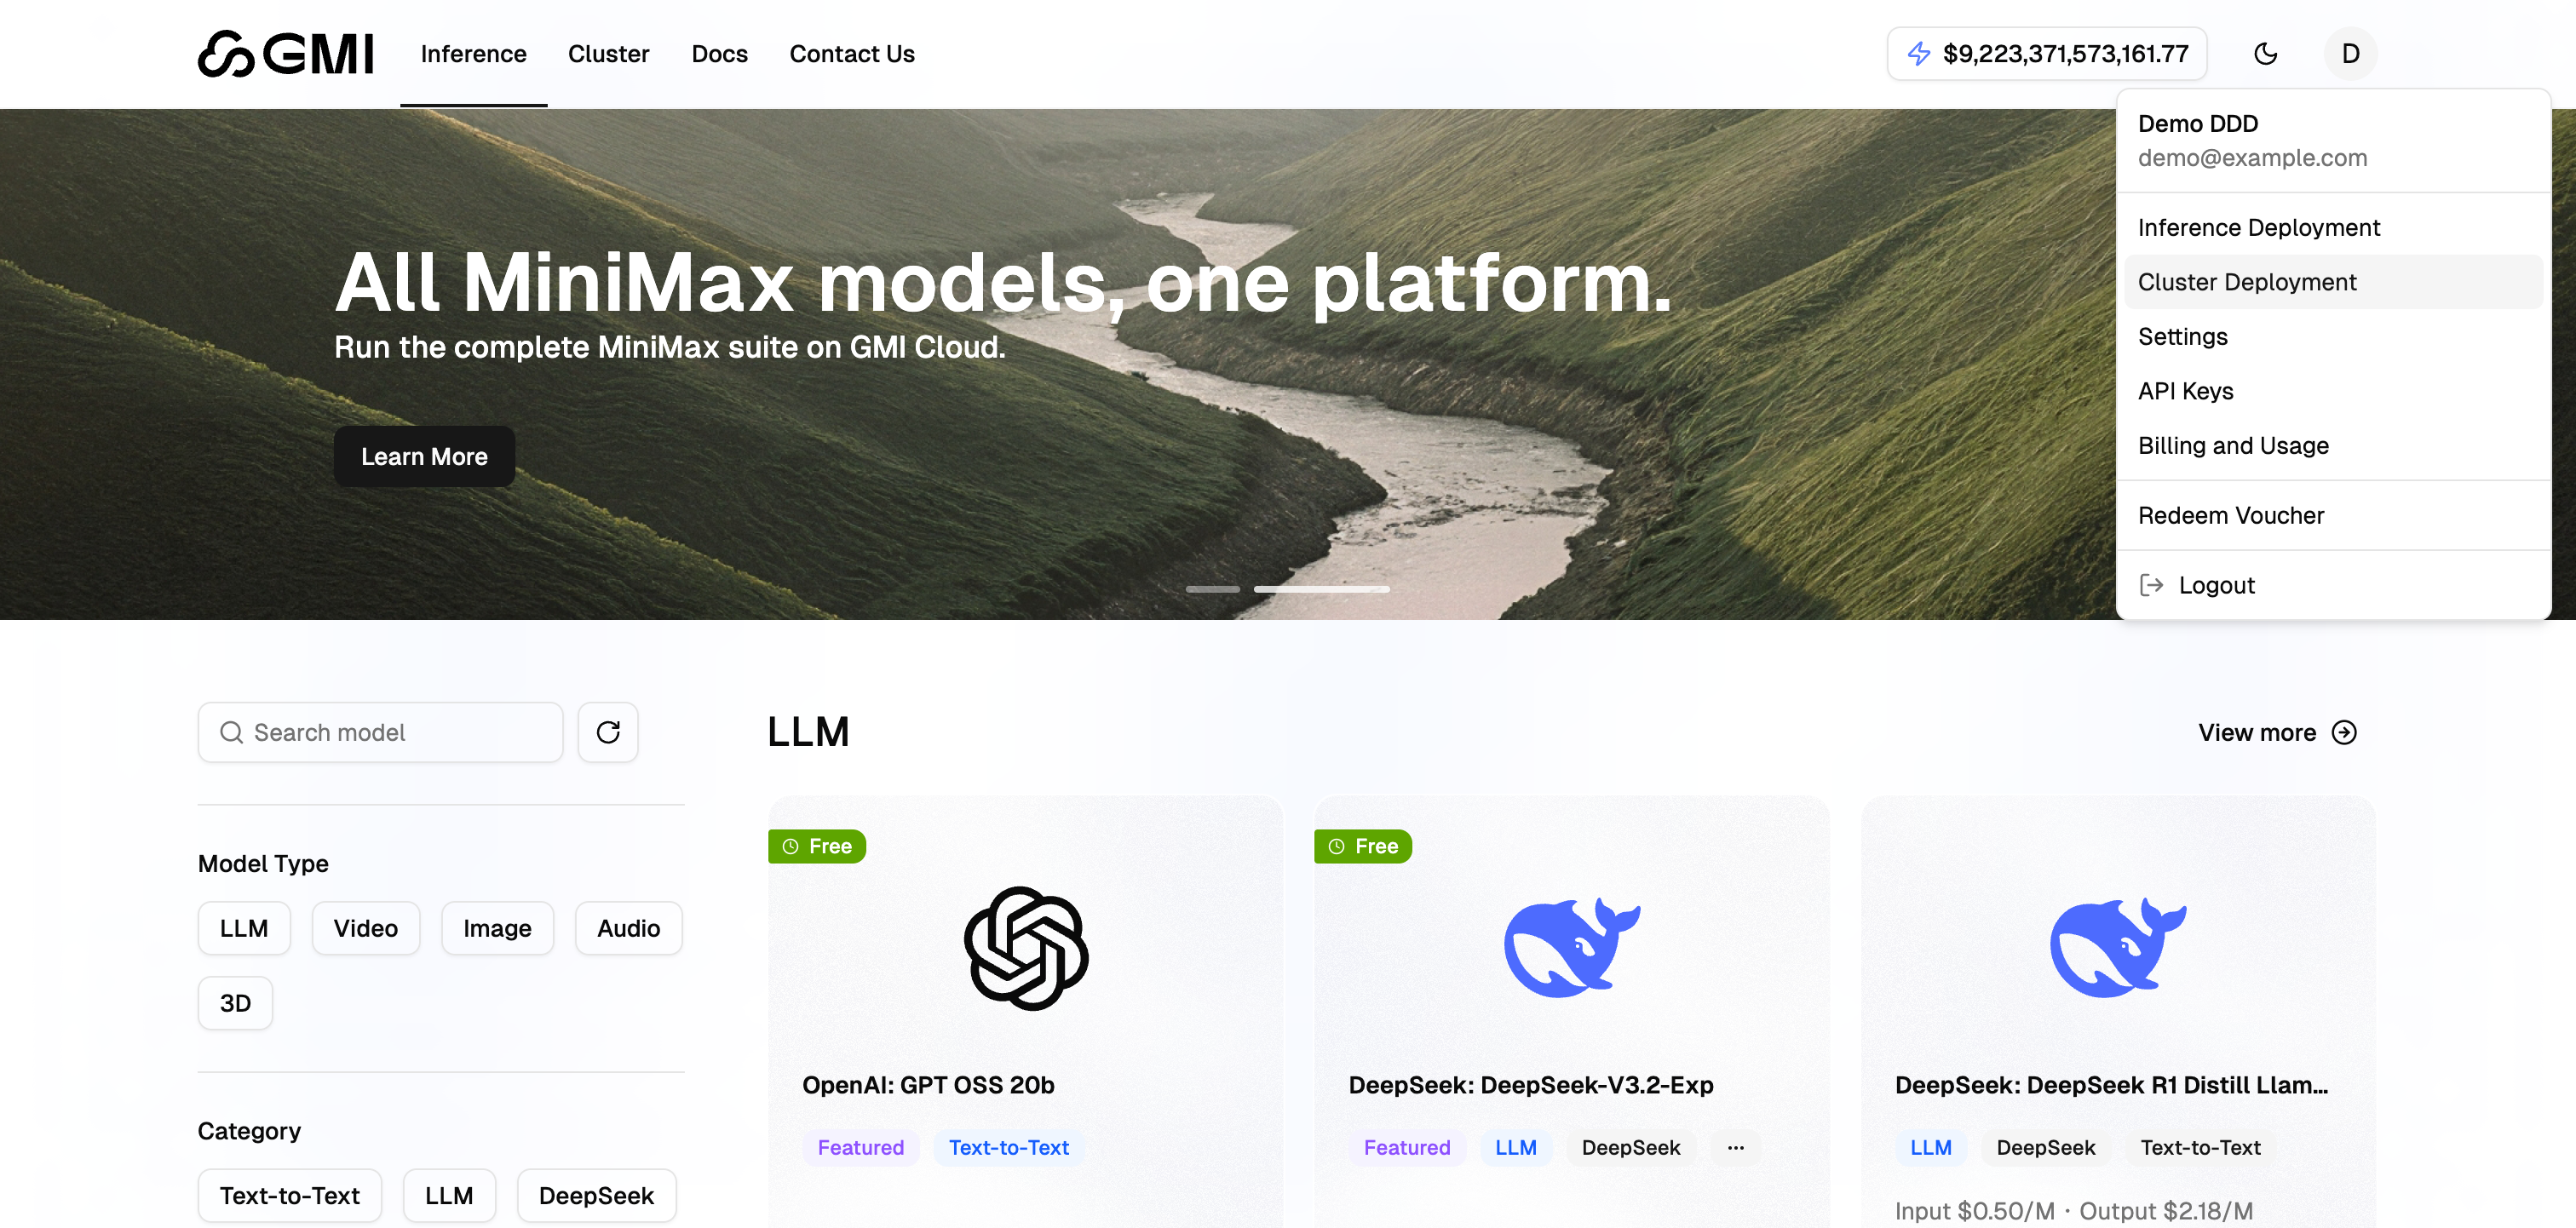The height and width of the screenshot is (1228, 2576).
Task: Click the arrow icon next to View more
Action: (x=2344, y=732)
